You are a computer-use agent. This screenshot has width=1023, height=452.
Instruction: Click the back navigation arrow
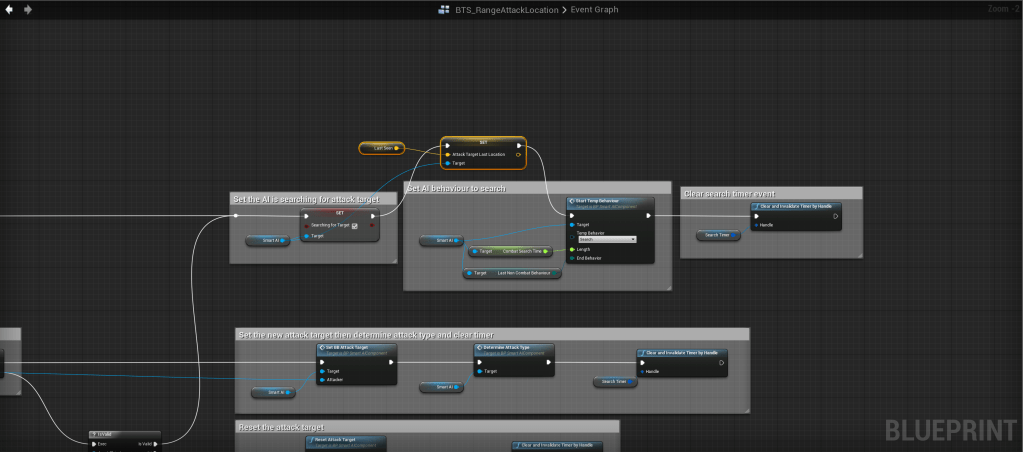[x=10, y=9]
